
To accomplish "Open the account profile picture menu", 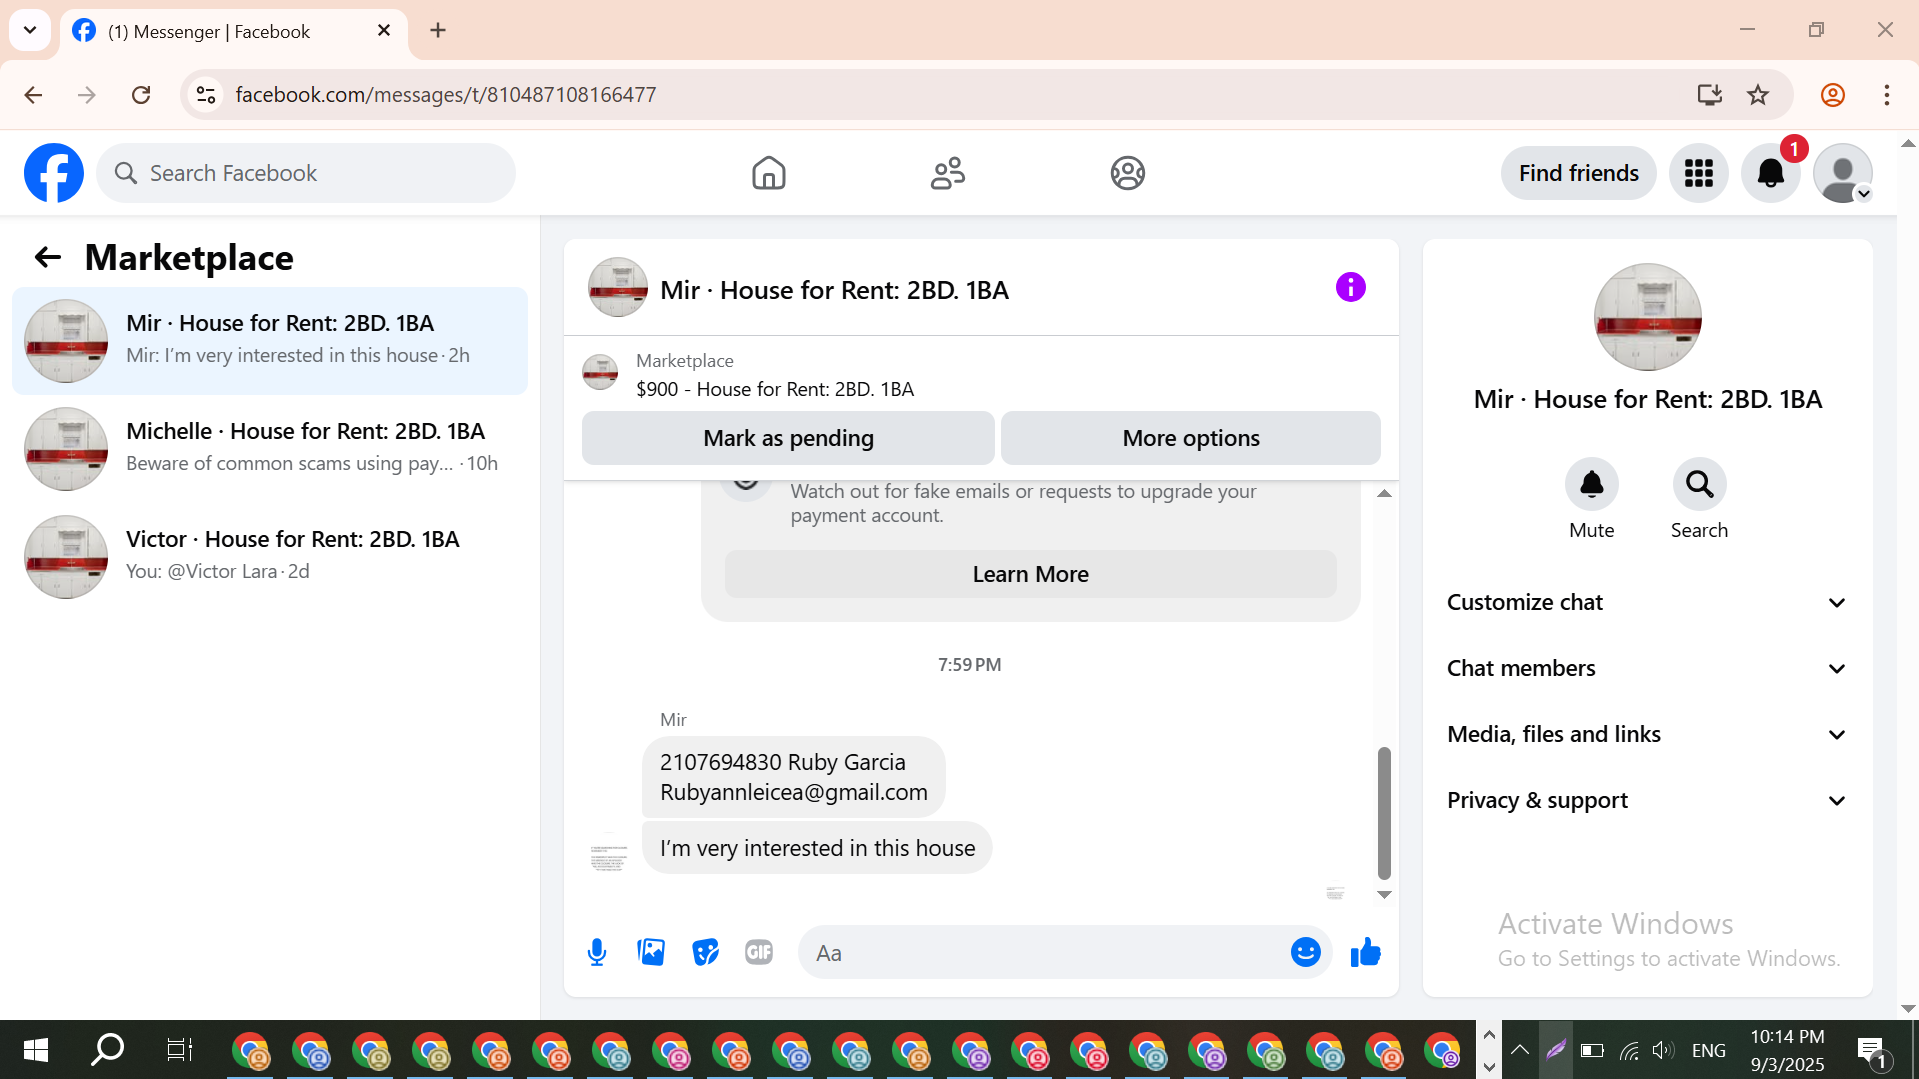I will point(1842,173).
